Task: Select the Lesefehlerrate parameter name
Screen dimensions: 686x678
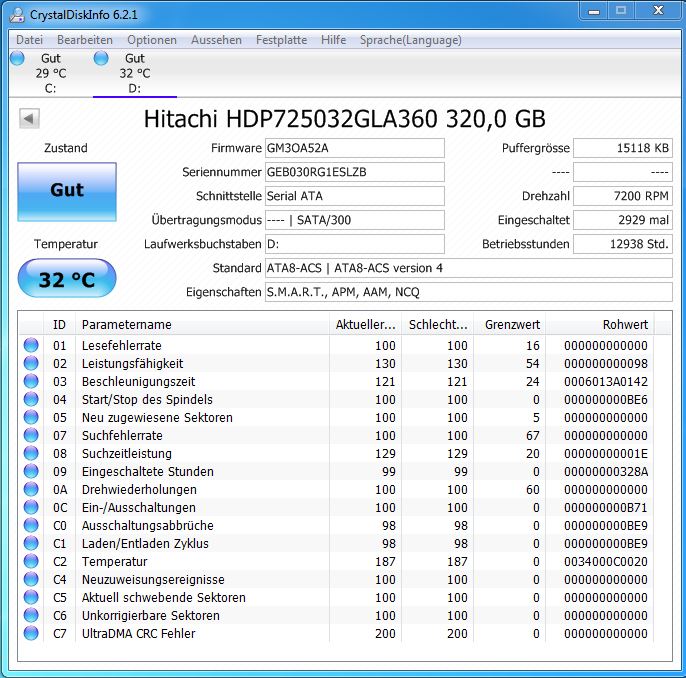Action: (x=122, y=346)
